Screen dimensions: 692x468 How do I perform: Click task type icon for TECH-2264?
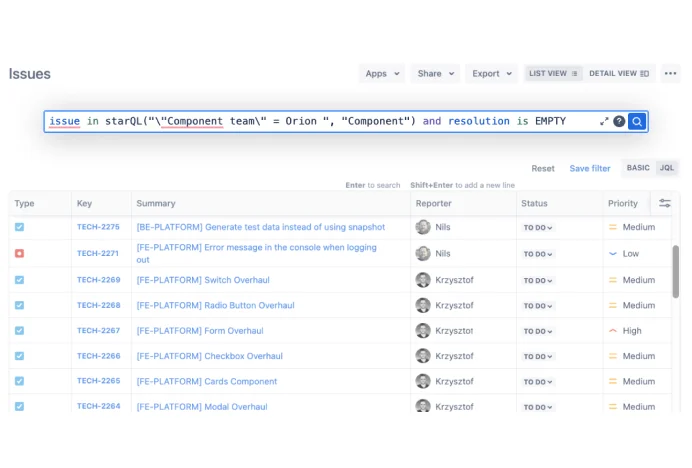tap(19, 406)
